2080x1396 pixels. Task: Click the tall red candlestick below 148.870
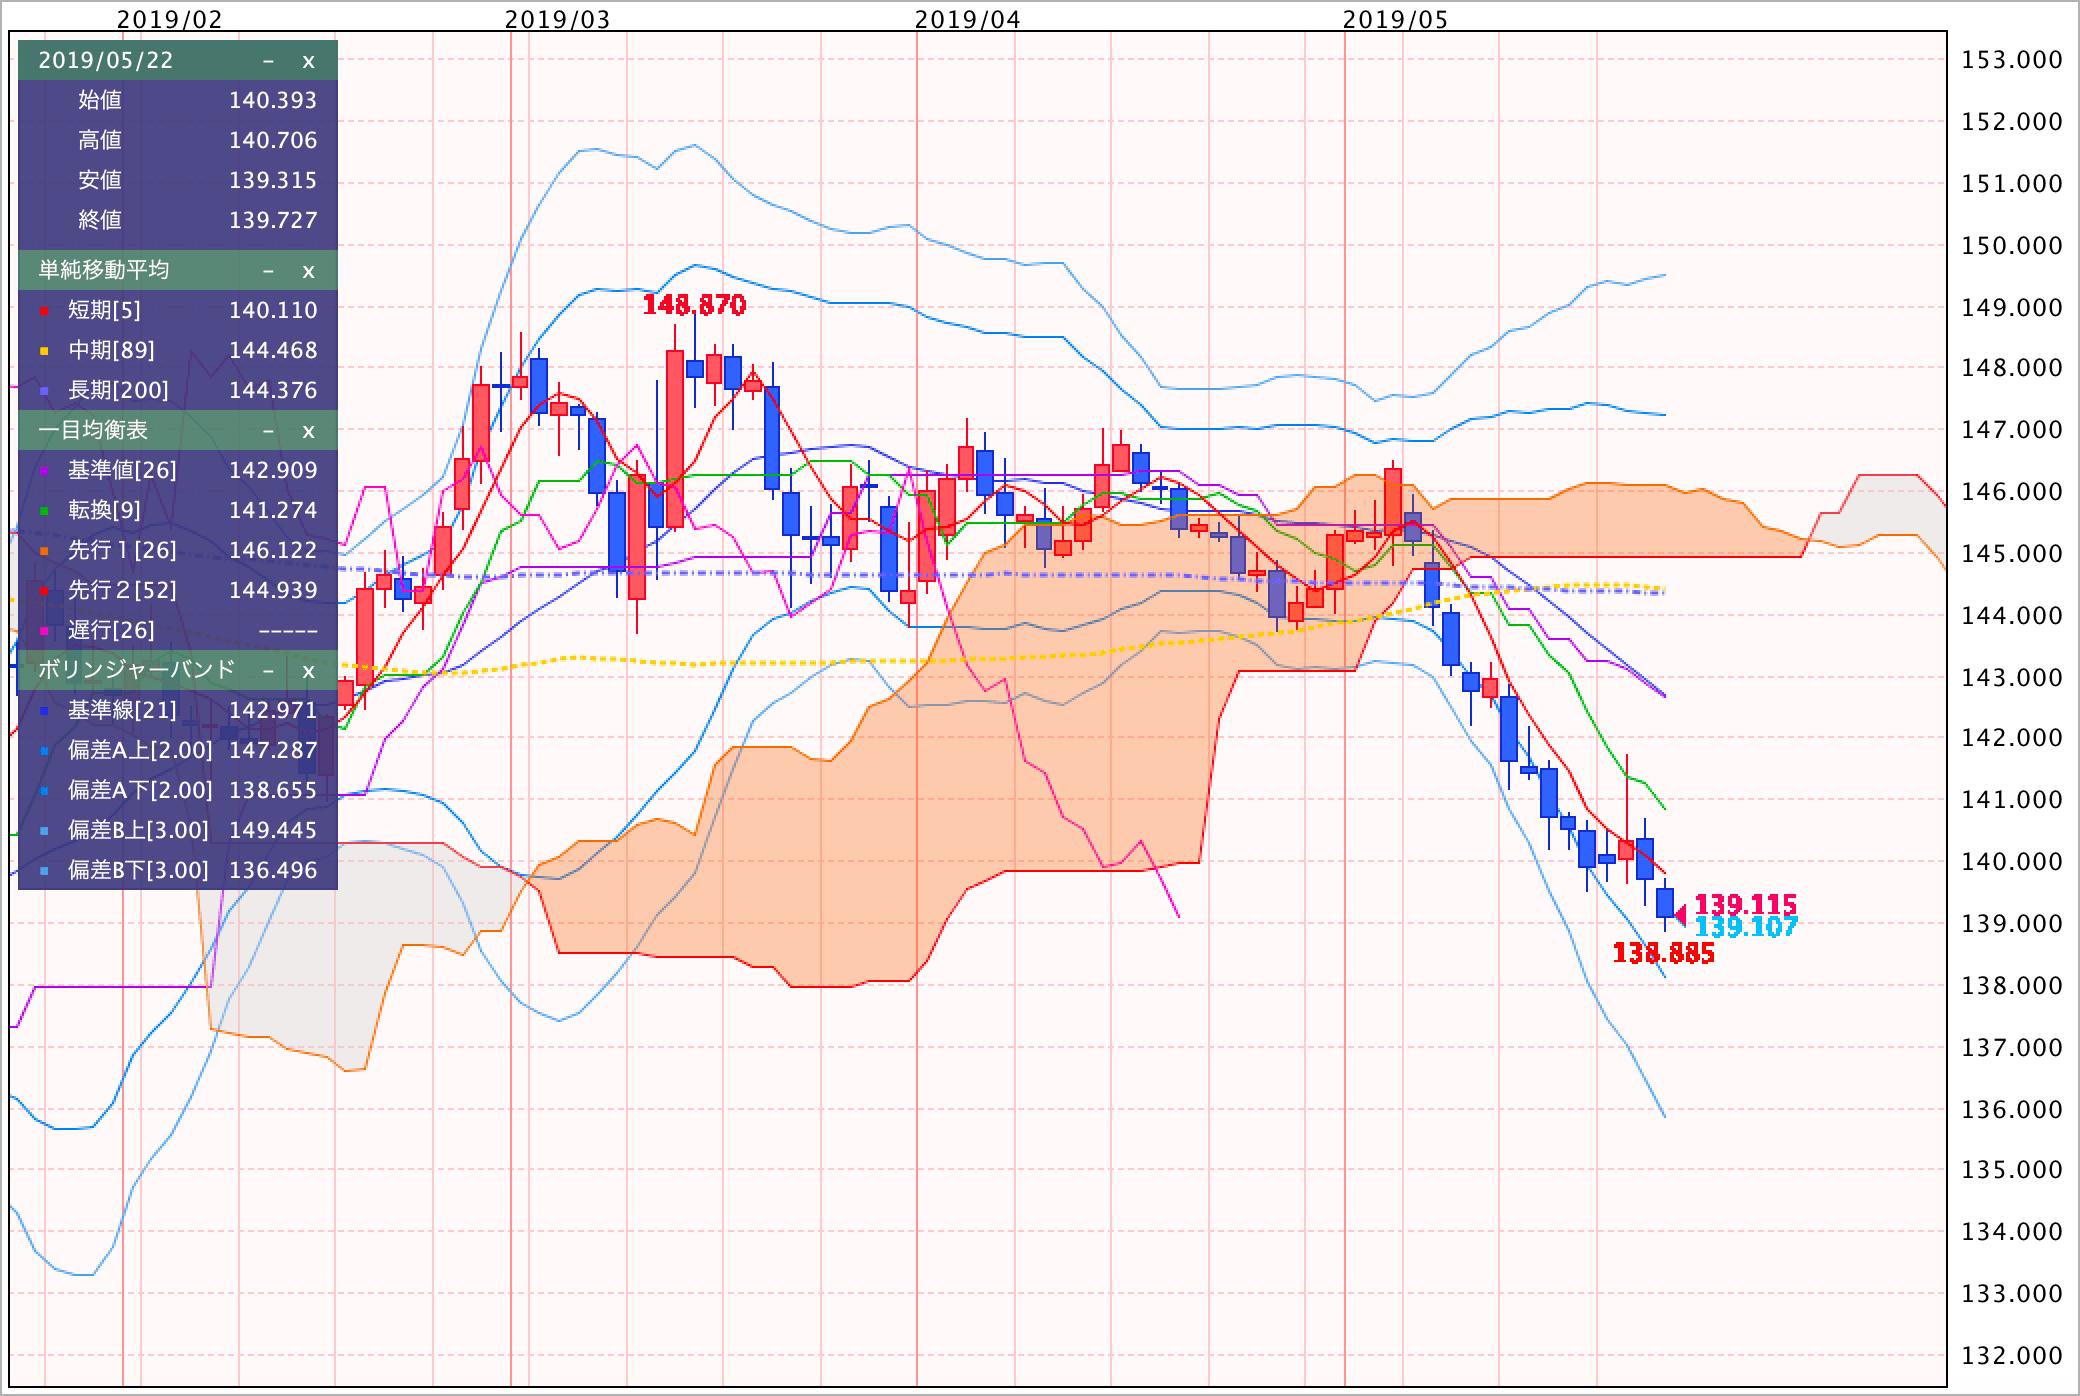[675, 438]
